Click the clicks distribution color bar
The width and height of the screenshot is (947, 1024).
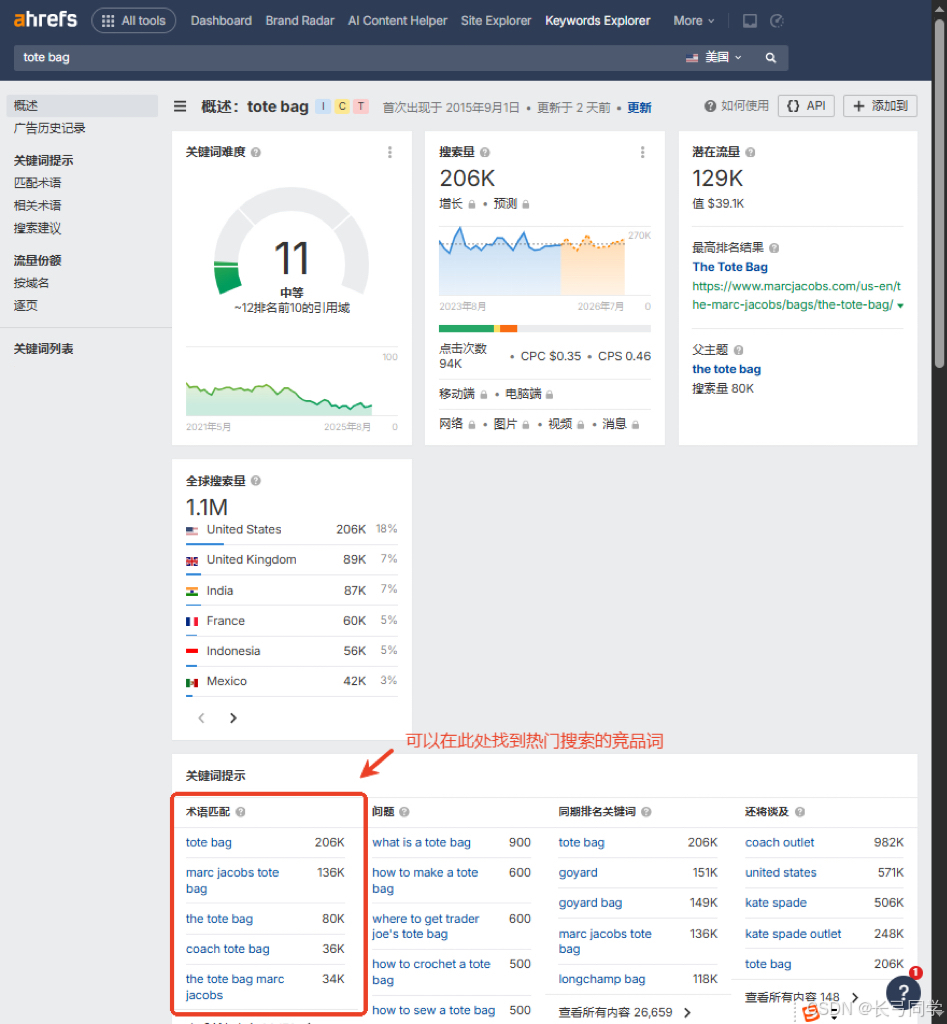(545, 328)
